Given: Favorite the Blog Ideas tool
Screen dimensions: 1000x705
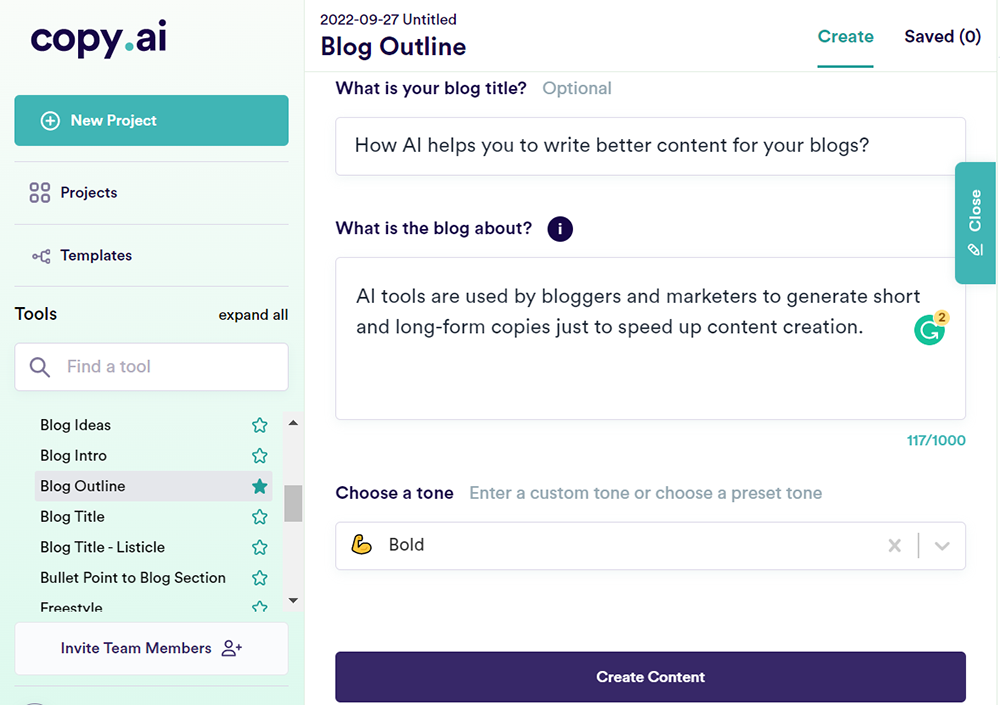Looking at the screenshot, I should [260, 425].
